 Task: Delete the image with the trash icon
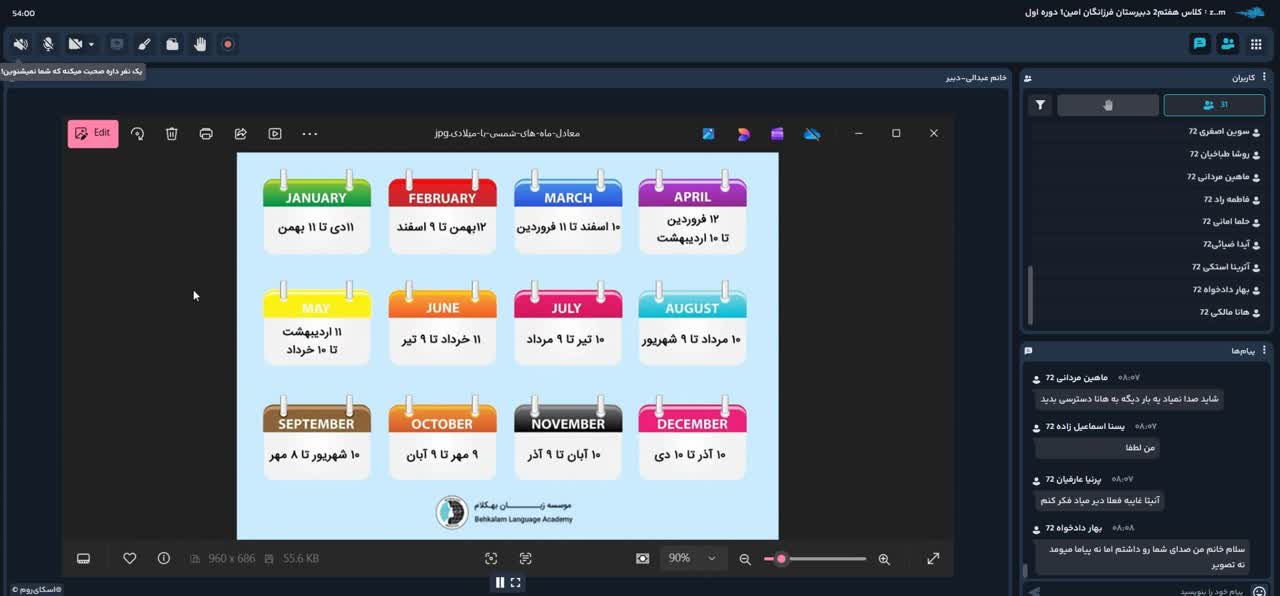tap(172, 134)
